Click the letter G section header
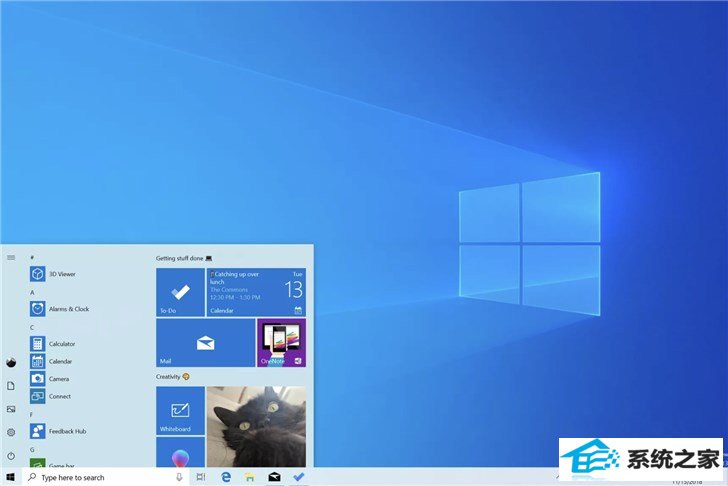 pyautogui.click(x=32, y=449)
